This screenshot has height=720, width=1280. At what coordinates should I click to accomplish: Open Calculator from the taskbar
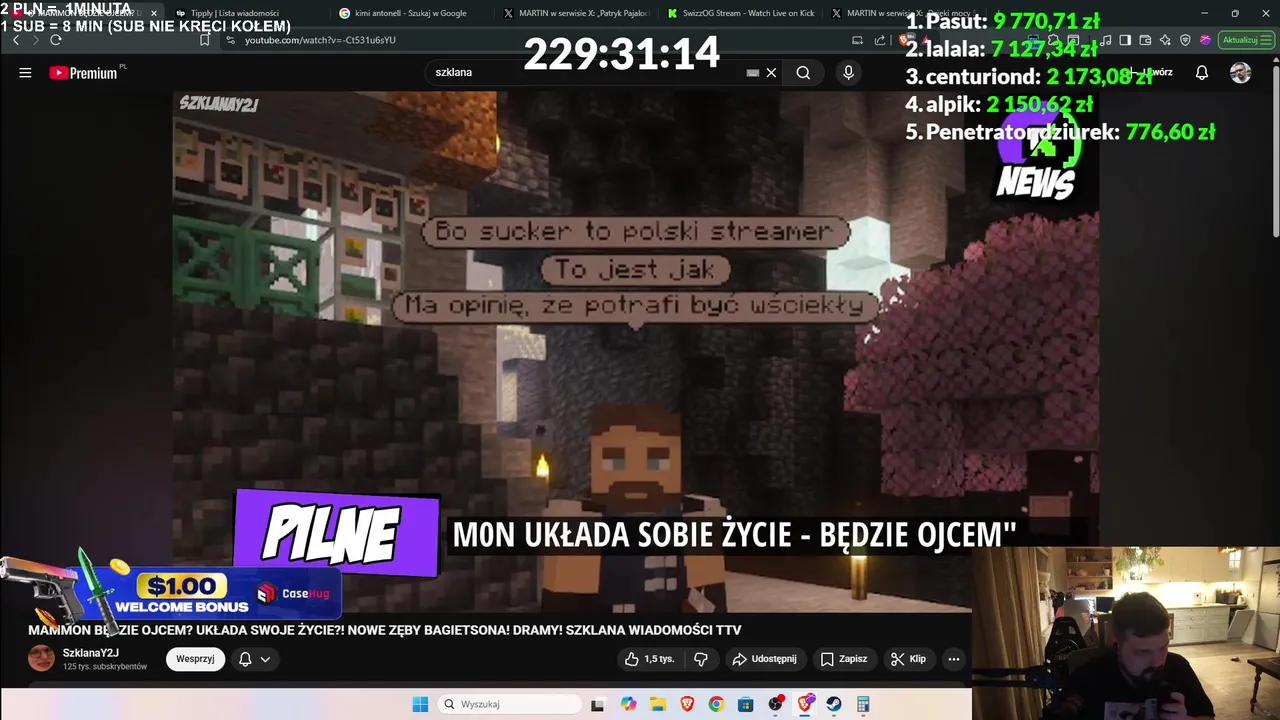click(862, 704)
